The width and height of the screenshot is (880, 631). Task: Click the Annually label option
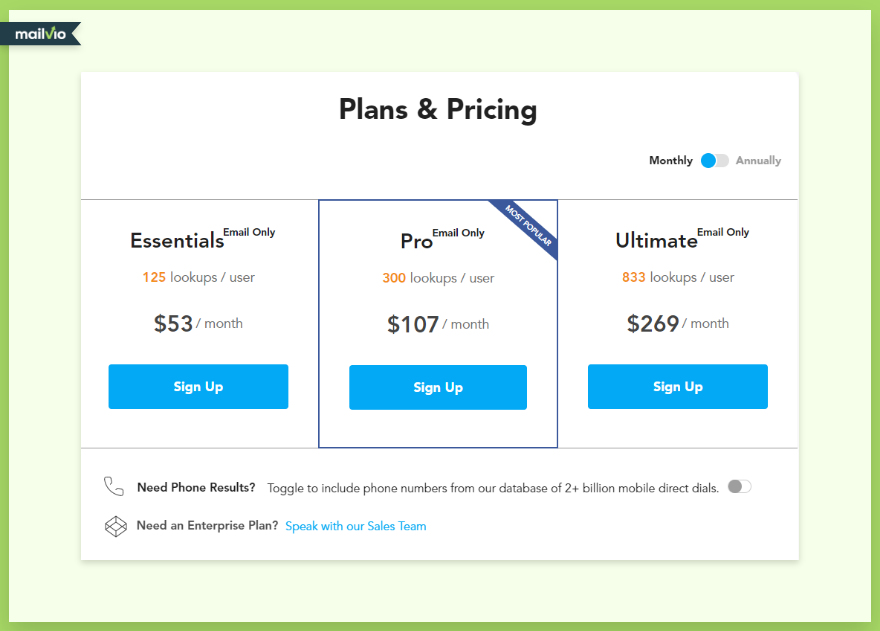point(758,160)
